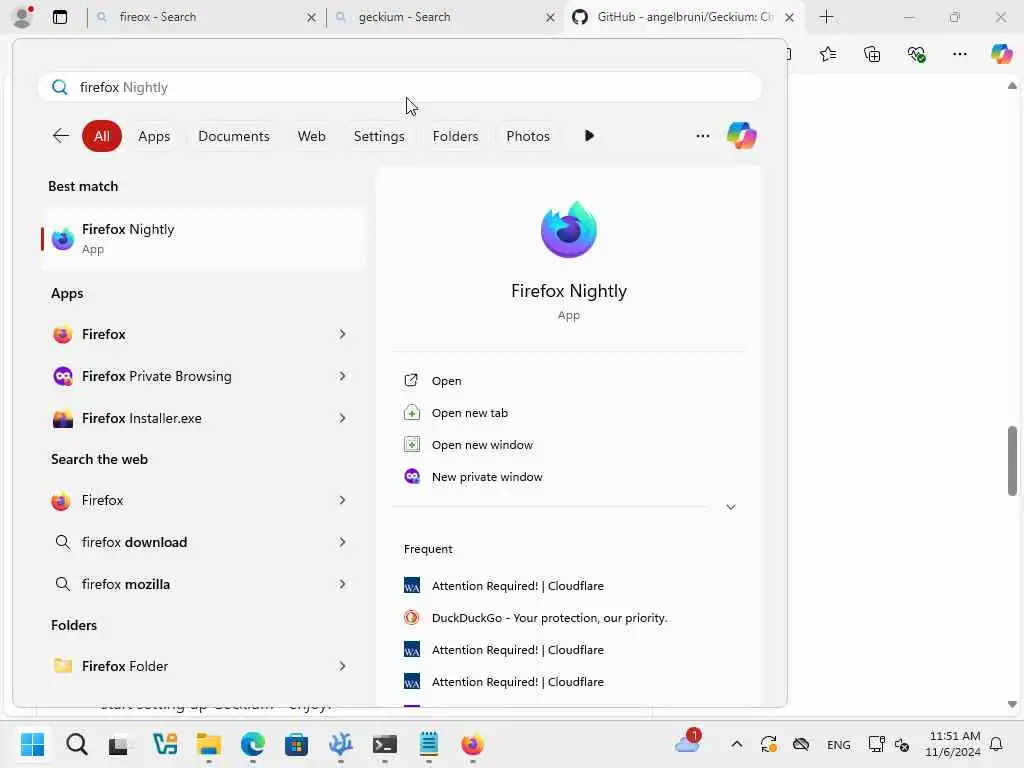Go back with the search panel arrow
Viewport: 1024px width, 768px height.
[61, 136]
